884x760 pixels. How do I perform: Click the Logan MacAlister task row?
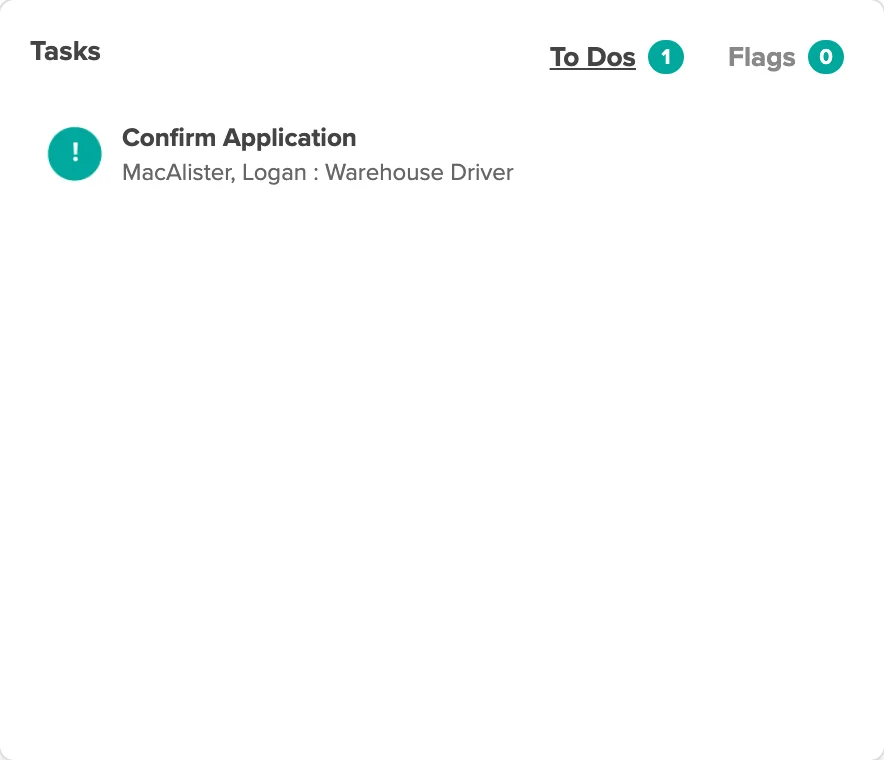(281, 154)
